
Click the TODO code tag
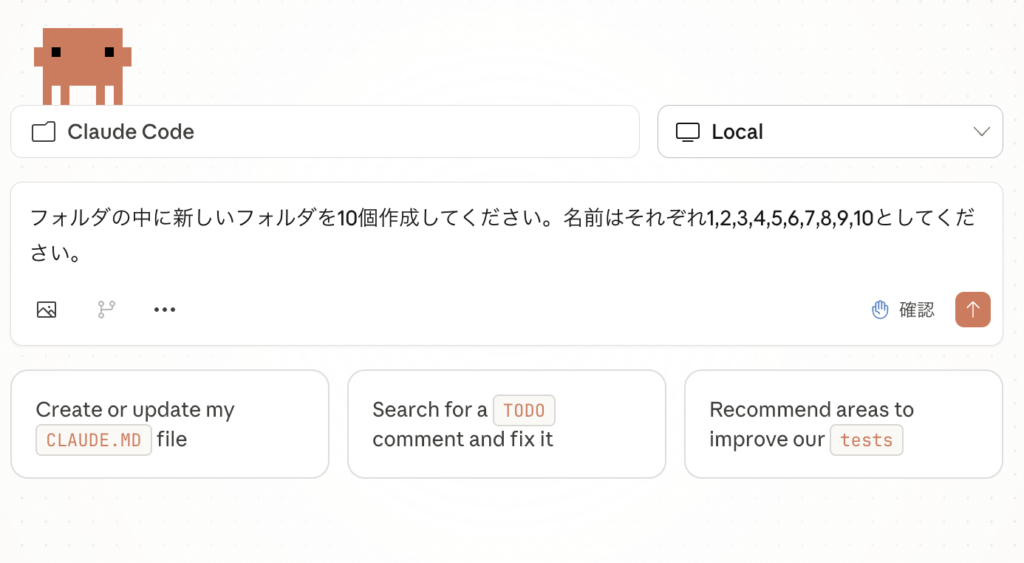click(x=524, y=410)
